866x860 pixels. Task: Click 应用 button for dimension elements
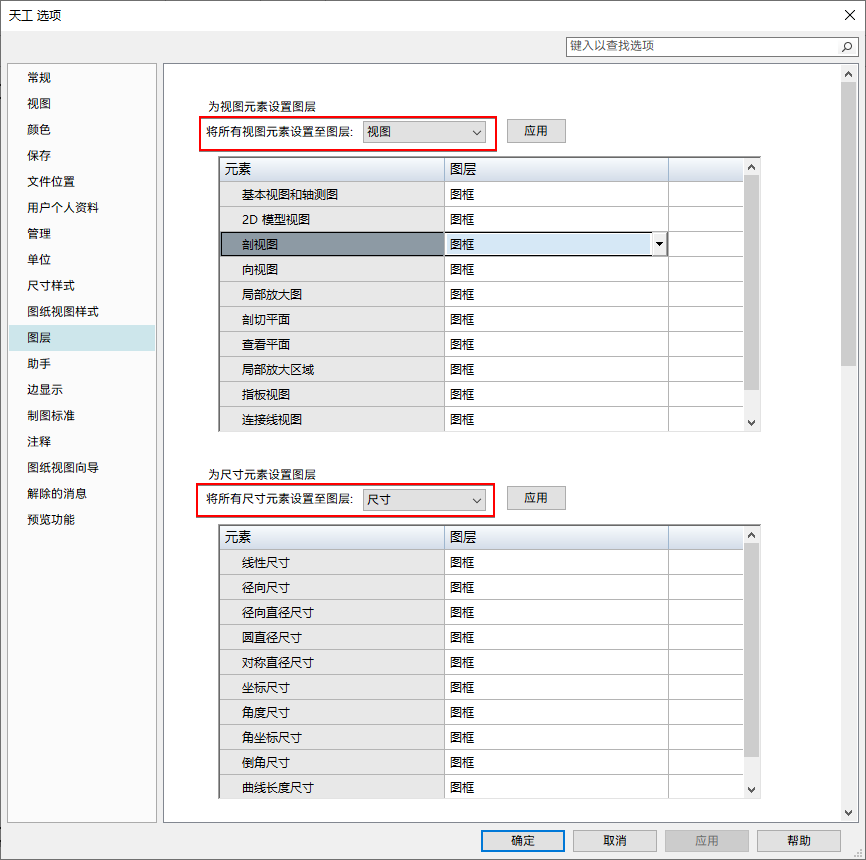pyautogui.click(x=536, y=498)
